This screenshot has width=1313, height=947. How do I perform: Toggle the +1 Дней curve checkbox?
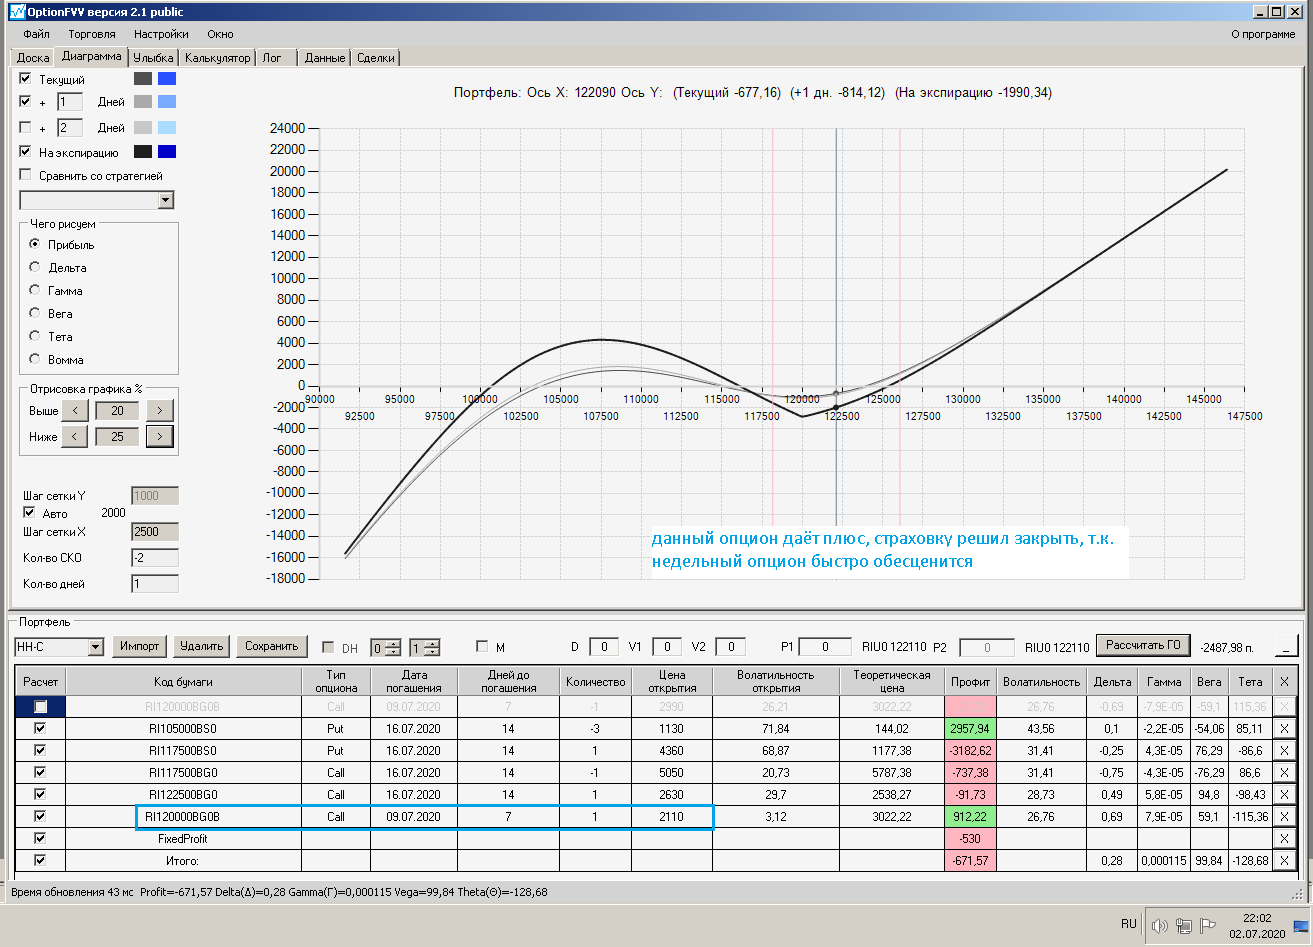tap(26, 101)
